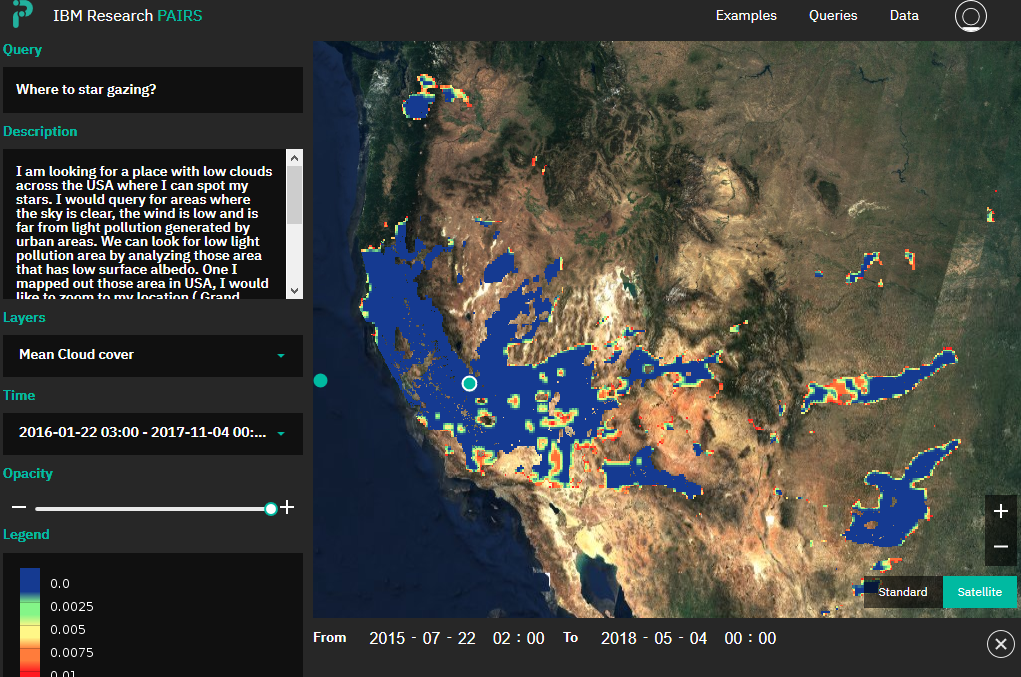Zoom in the map with plus button
1021x677 pixels.
[1001, 512]
